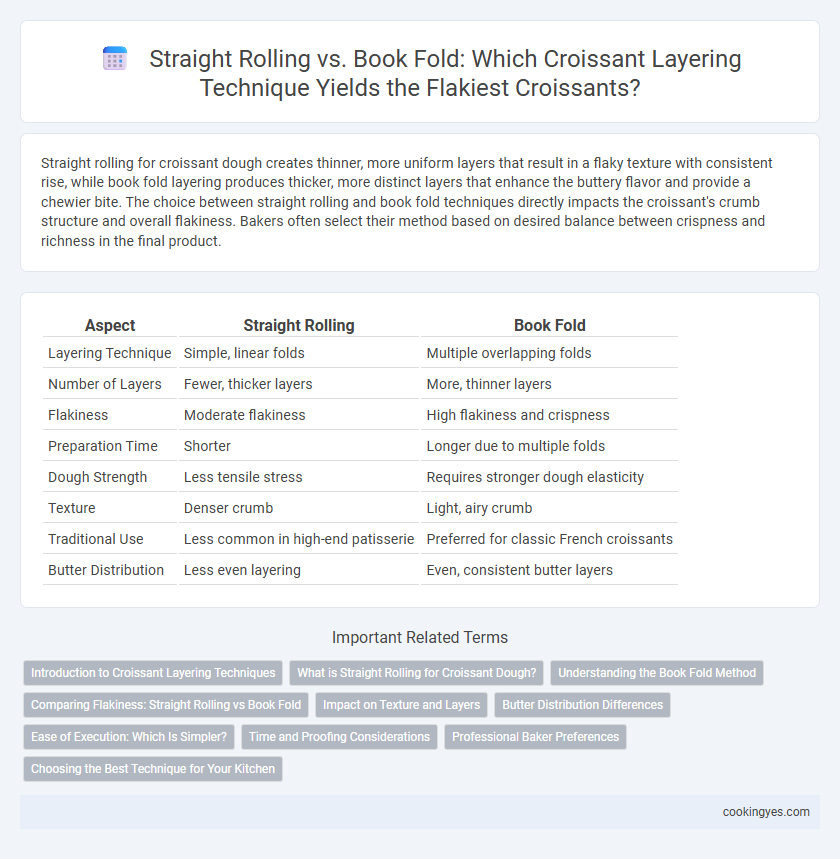Select Ease of Execution: Which Is Simpler?
840x859 pixels.
[x=129, y=737]
